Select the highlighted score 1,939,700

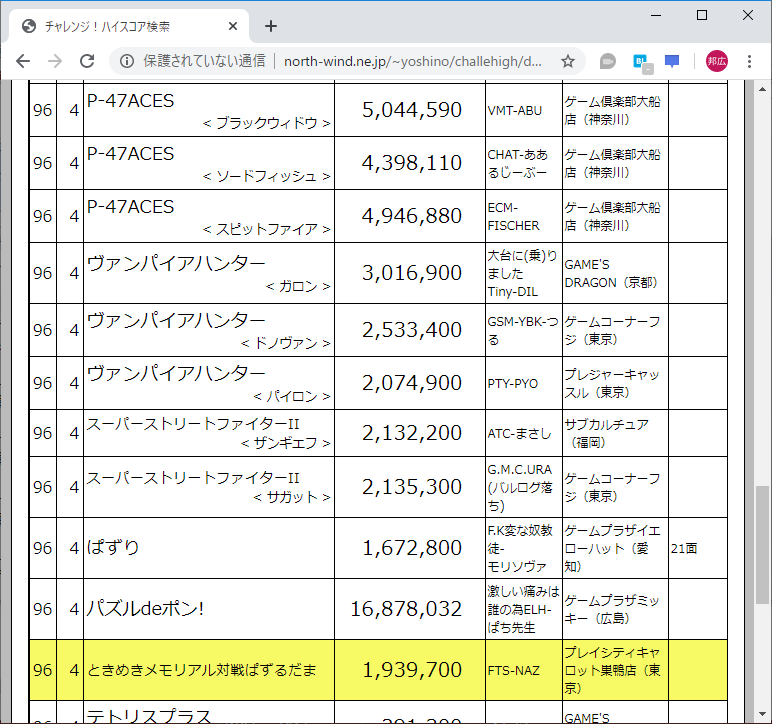tap(412, 670)
